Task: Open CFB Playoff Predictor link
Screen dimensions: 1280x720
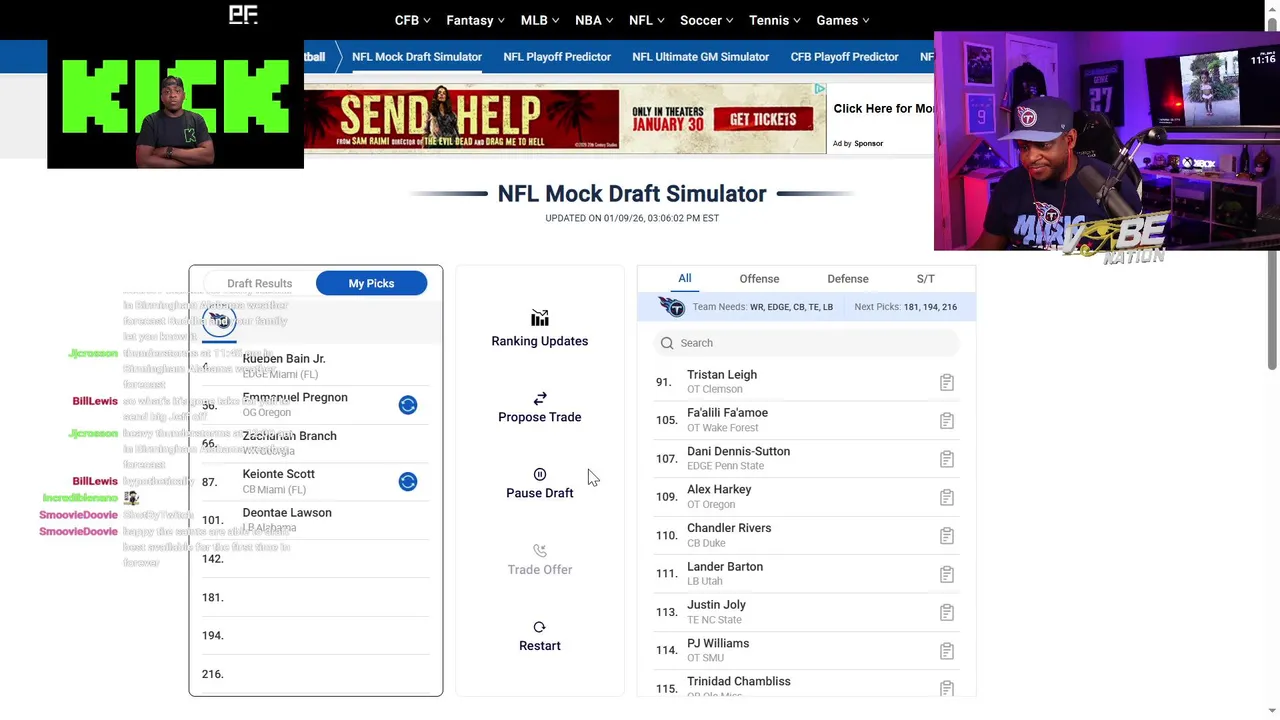Action: [845, 57]
